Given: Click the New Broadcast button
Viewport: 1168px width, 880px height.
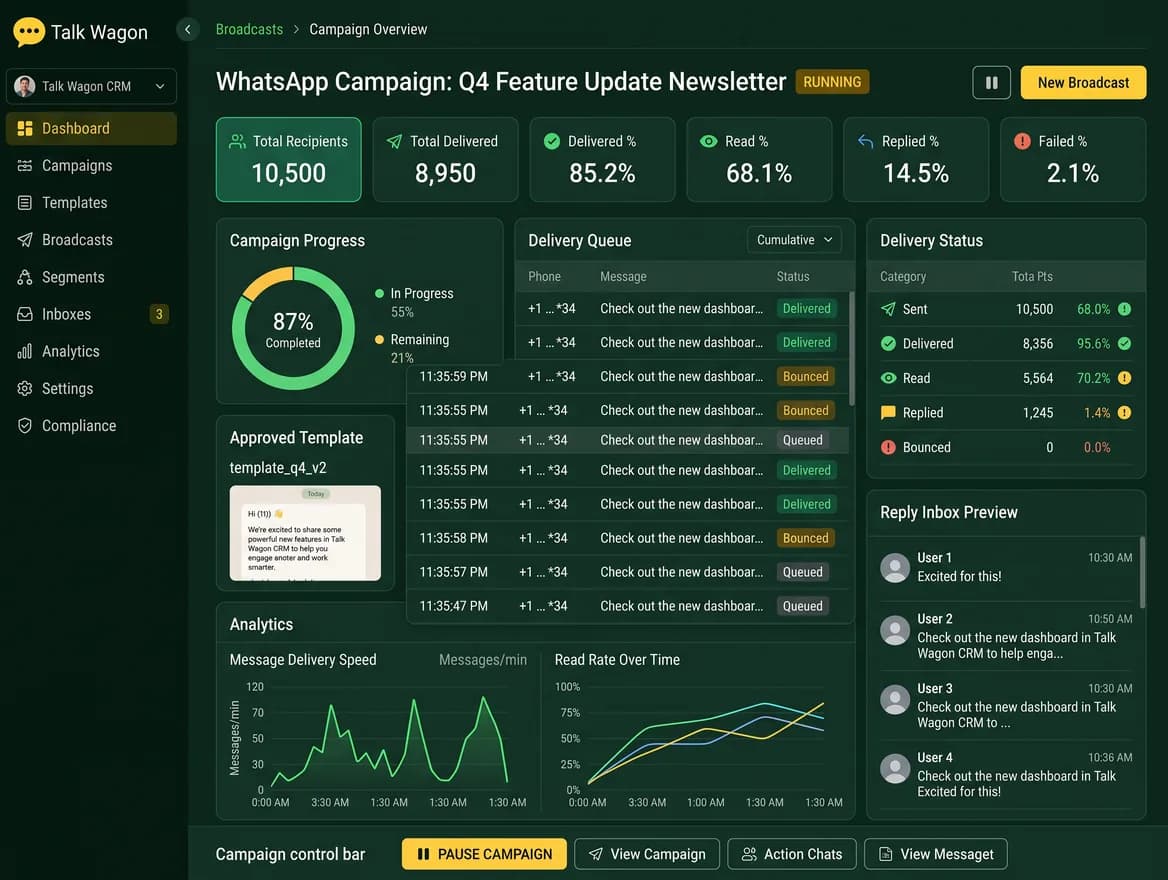Looking at the screenshot, I should pyautogui.click(x=1083, y=83).
